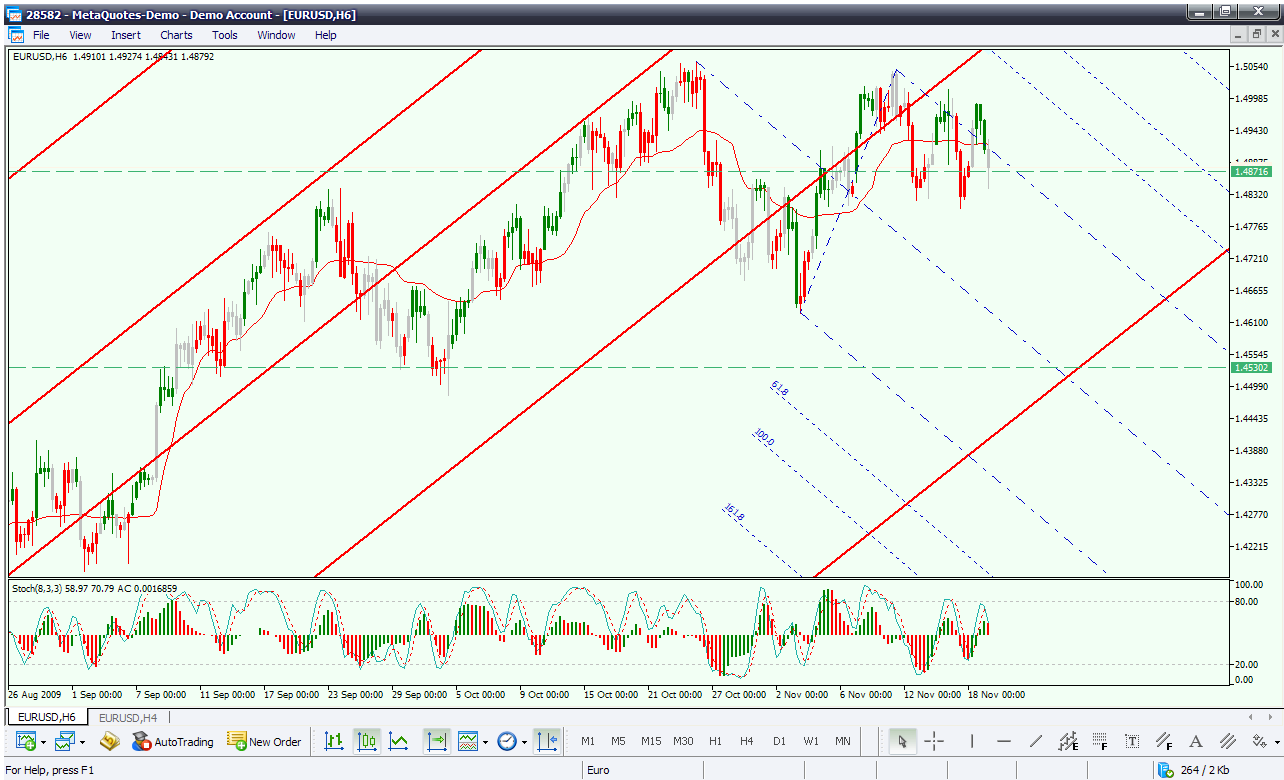1284x780 pixels.
Task: Switch chart to bar chart view
Action: click(x=334, y=741)
